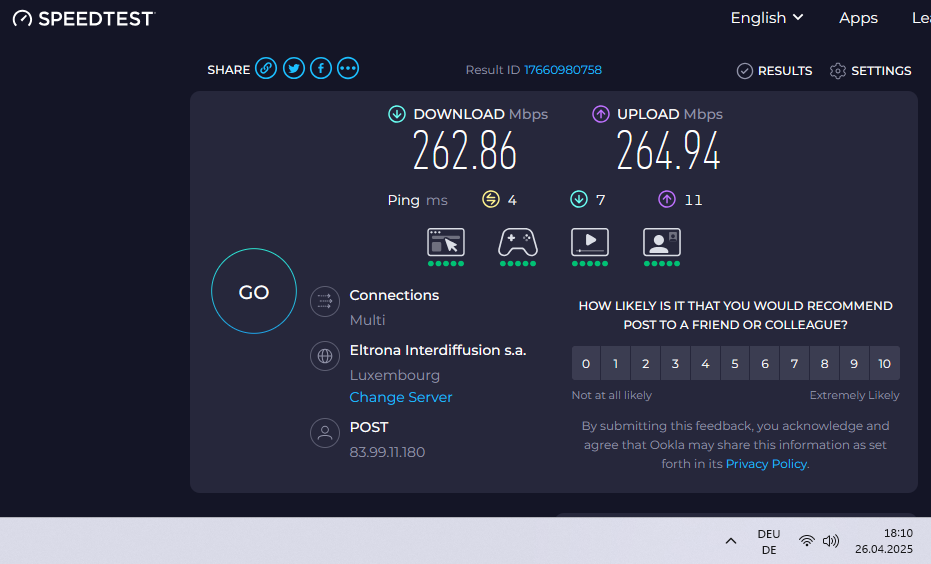Start a new test with GO

pos(254,291)
